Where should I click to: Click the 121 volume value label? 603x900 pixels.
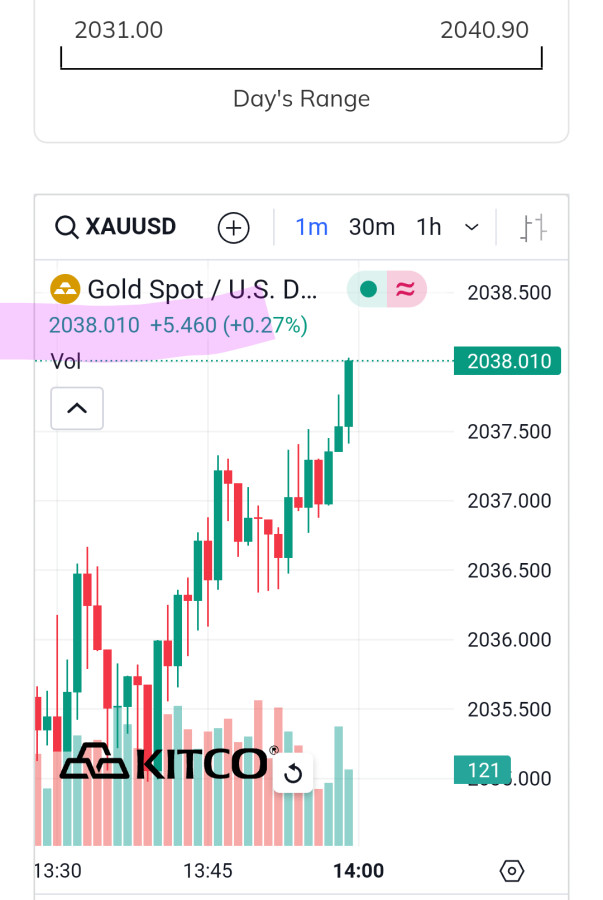click(483, 770)
